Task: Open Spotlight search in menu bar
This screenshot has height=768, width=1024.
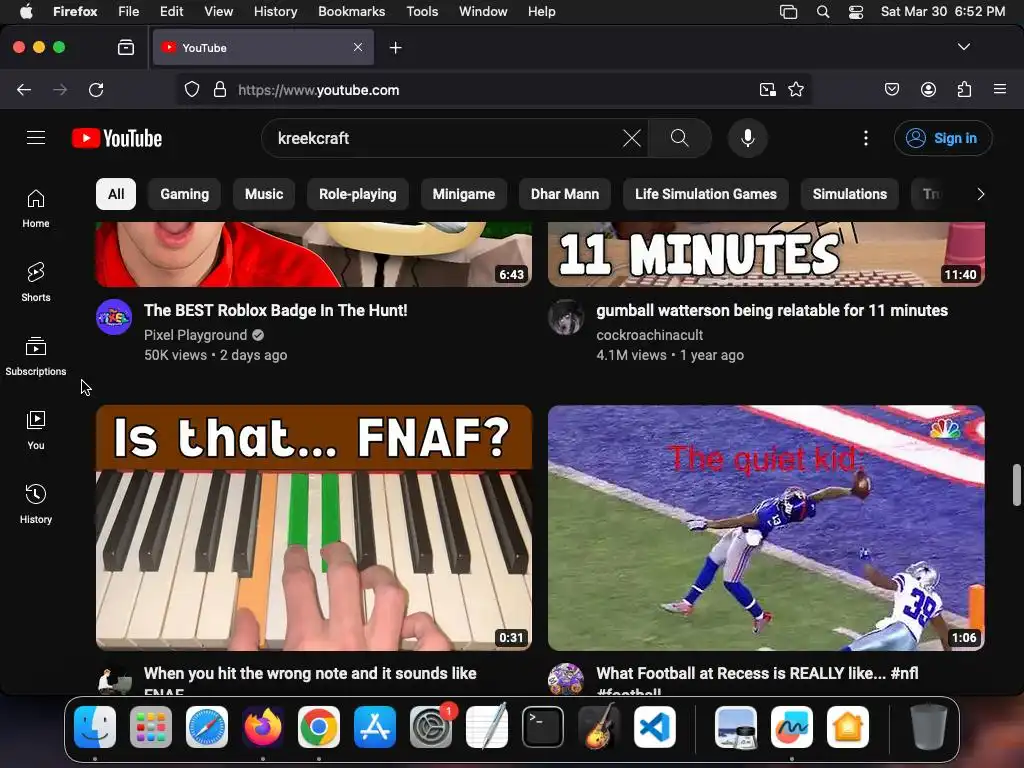Action: [x=823, y=12]
